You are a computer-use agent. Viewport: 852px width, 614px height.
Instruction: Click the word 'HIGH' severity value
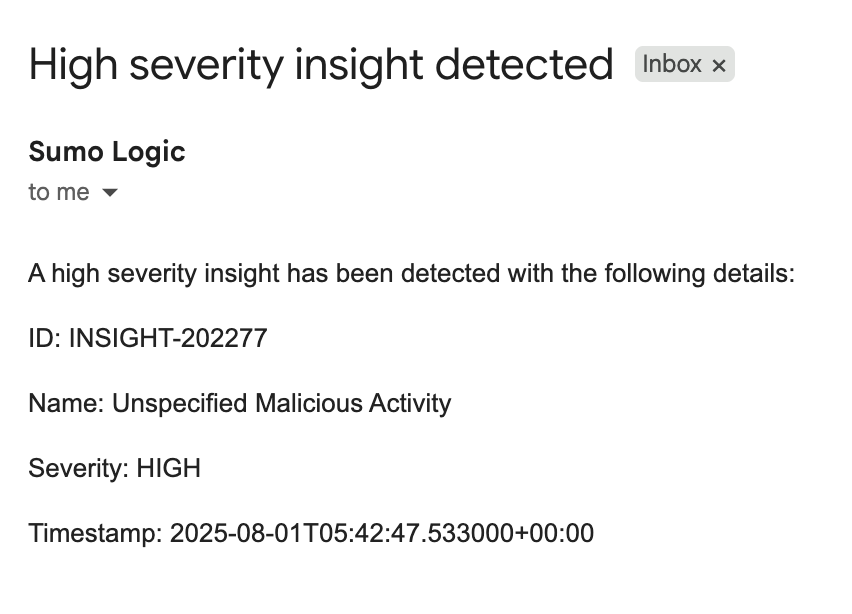pyautogui.click(x=169, y=468)
